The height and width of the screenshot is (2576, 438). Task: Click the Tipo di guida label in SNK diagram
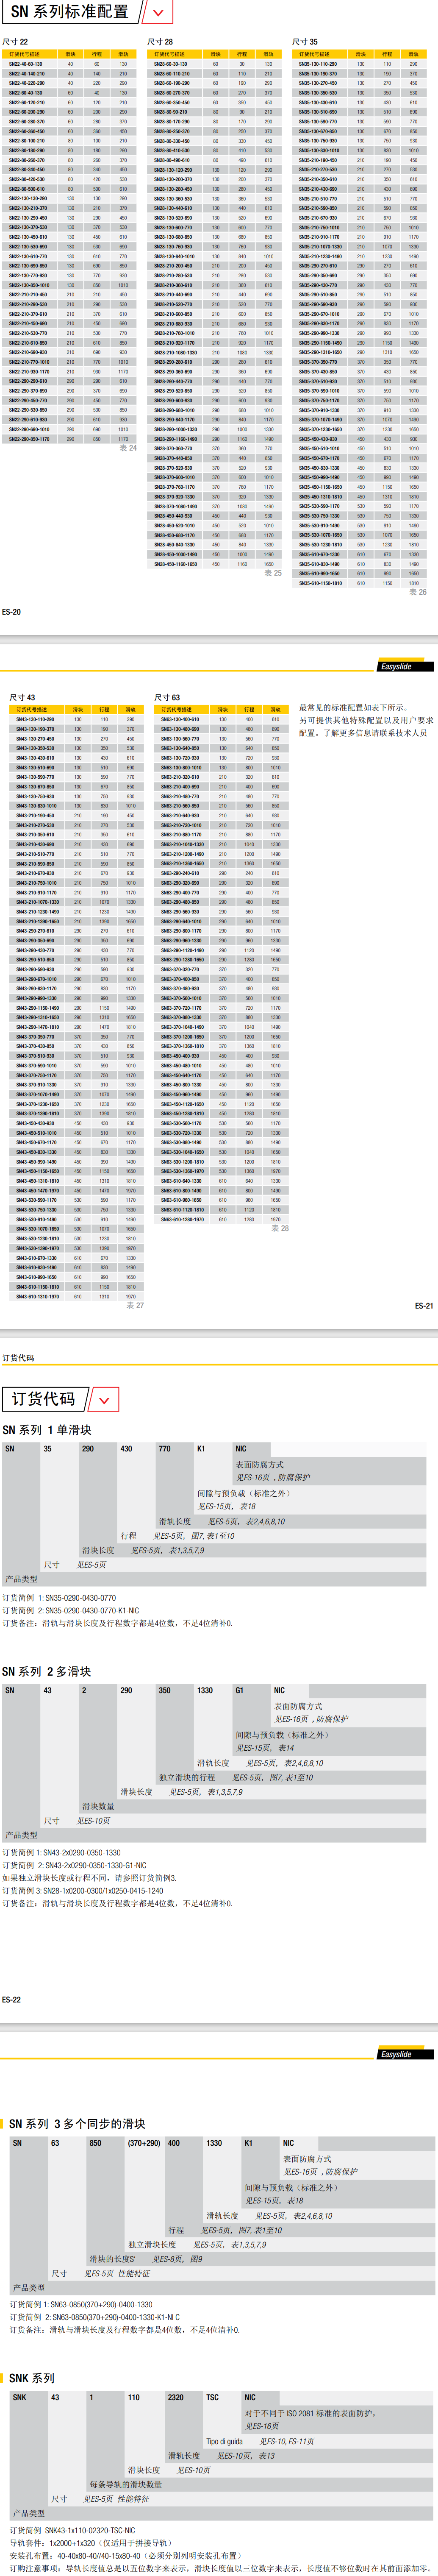224,2442
